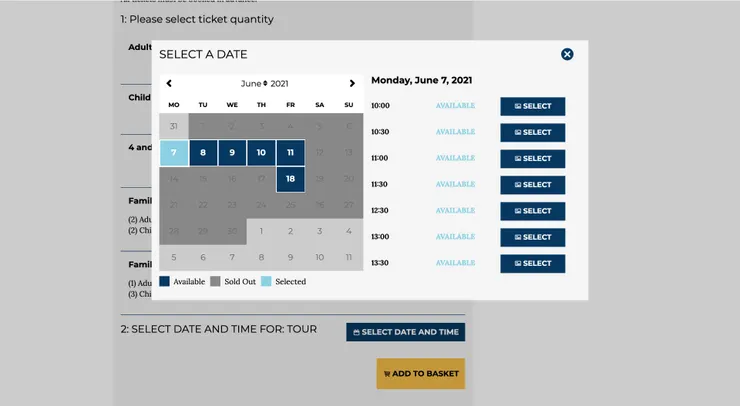Open the month dropdown showing June
740x406 pixels.
(265, 84)
